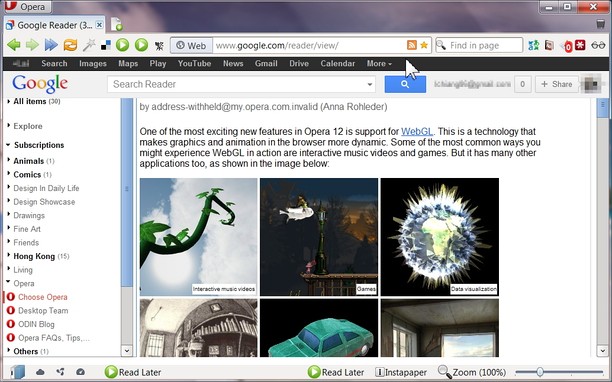Open a new tab with the page-plus icon
The image size is (612, 382).
pos(116,24)
